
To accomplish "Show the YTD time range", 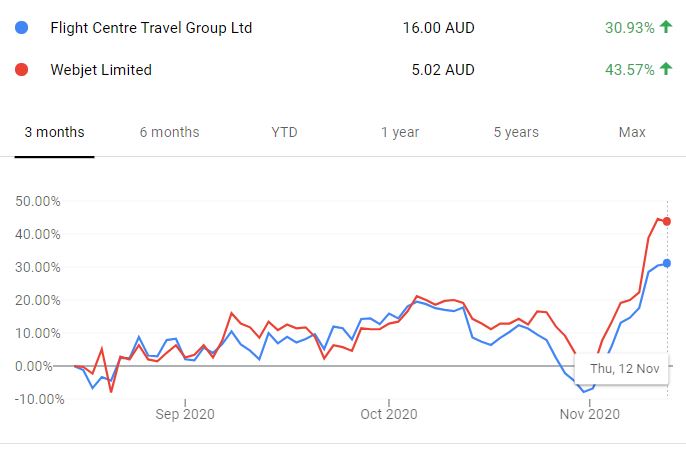I will coord(284,132).
